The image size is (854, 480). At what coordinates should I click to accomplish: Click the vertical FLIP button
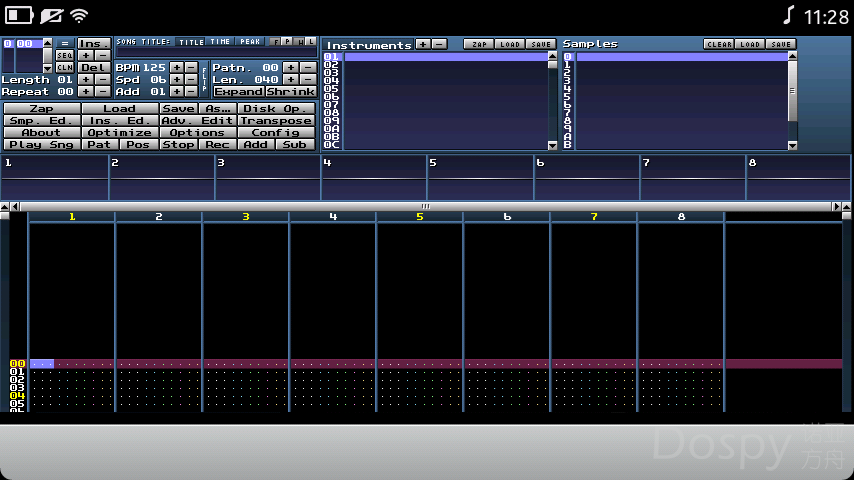204,80
